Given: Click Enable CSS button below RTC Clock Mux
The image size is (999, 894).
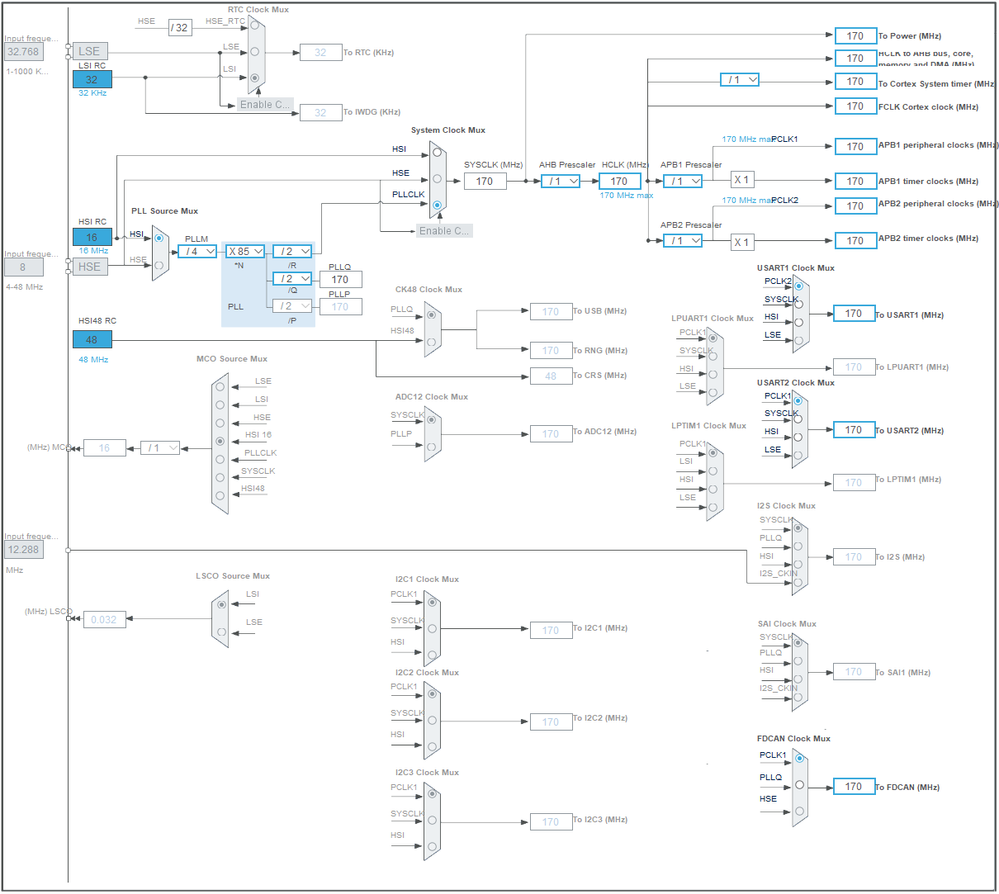Looking at the screenshot, I should coord(265,105).
